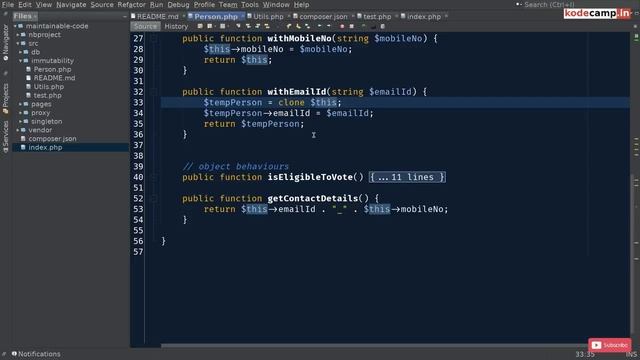The height and width of the screenshot is (360, 640).
Task: Click the maintainable-code project folder icon
Action: coord(21,26)
